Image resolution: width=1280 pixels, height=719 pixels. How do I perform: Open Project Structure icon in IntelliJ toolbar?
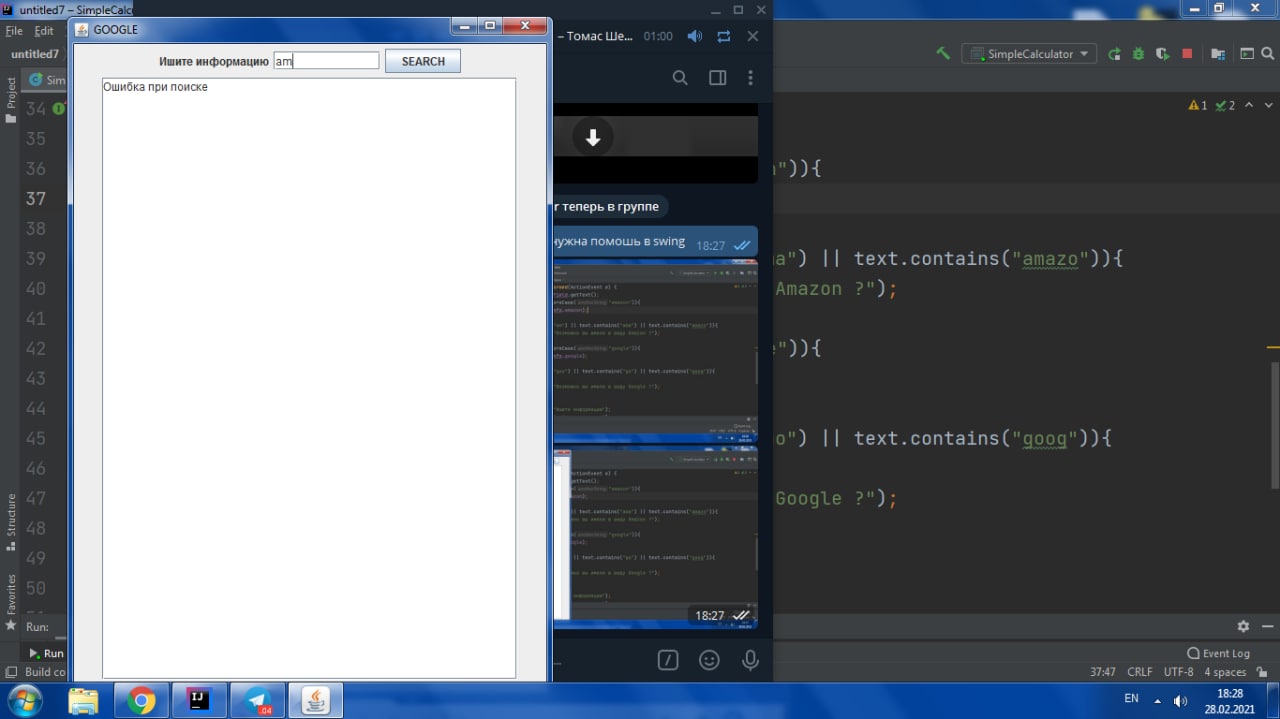tap(1218, 54)
